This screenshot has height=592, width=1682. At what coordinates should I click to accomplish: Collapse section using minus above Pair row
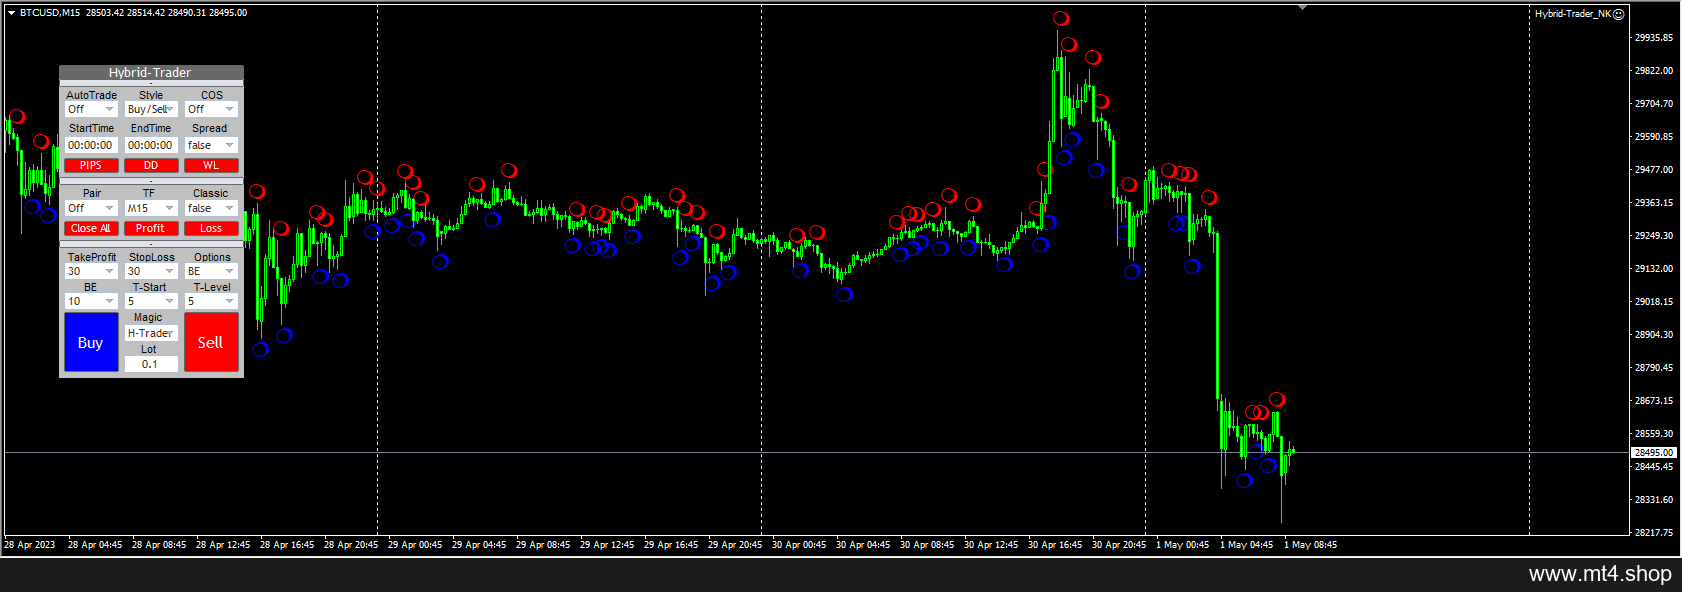point(151,182)
